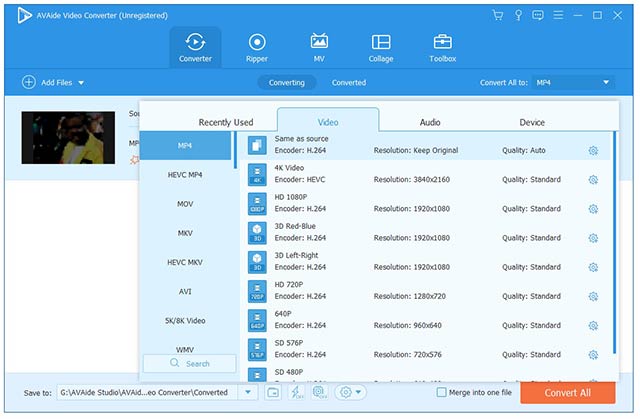The height and width of the screenshot is (419, 640).
Task: Toggle the lightning acceleration icon
Action: [296, 392]
